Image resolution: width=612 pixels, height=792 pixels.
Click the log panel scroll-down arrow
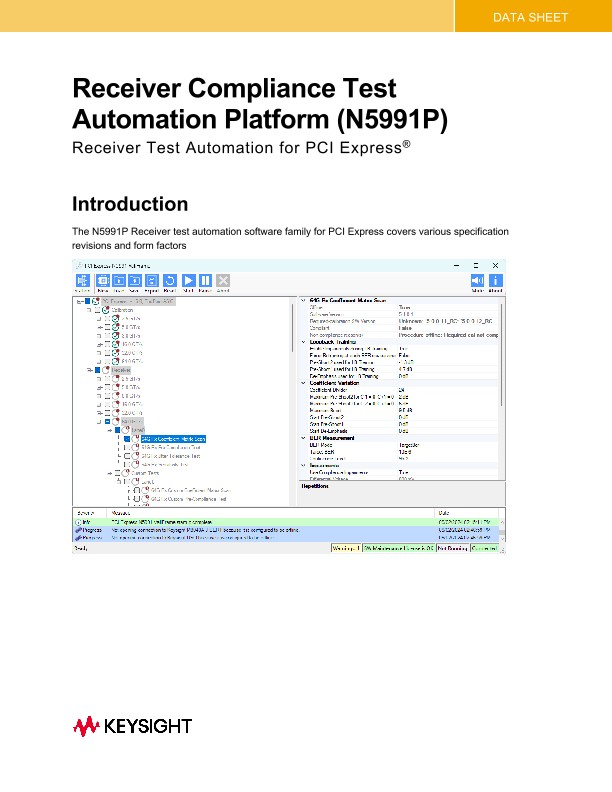502,539
